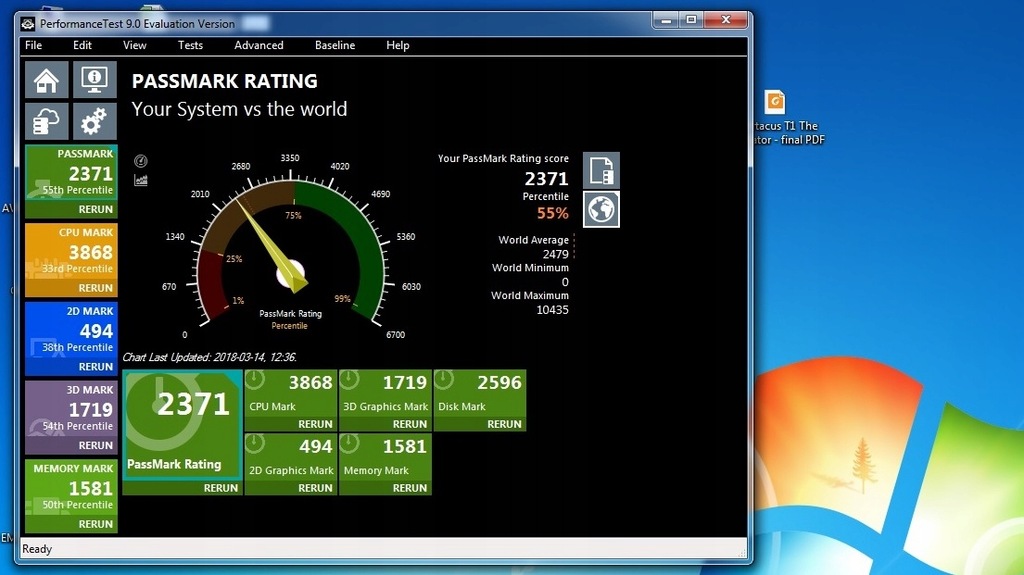This screenshot has width=1024, height=575.
Task: Open the System Information monitor icon
Action: (95, 80)
